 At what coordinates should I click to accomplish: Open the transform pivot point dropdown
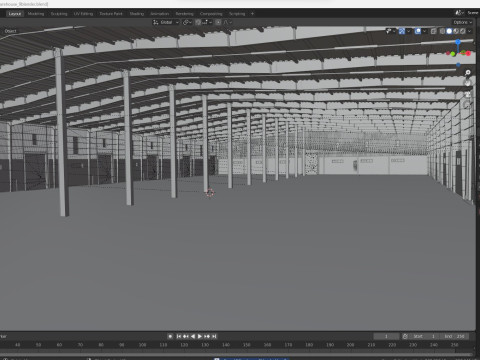[187, 22]
